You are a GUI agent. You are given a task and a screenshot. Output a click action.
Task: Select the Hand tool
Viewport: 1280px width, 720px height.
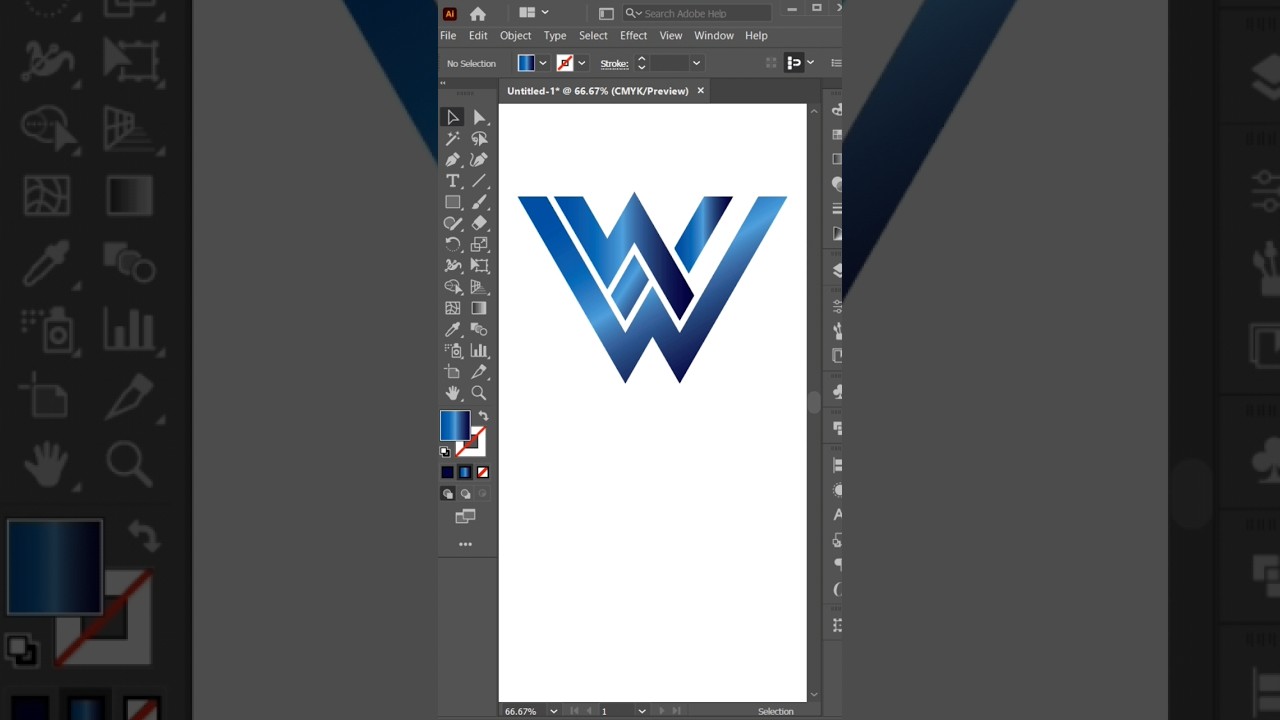coord(453,393)
